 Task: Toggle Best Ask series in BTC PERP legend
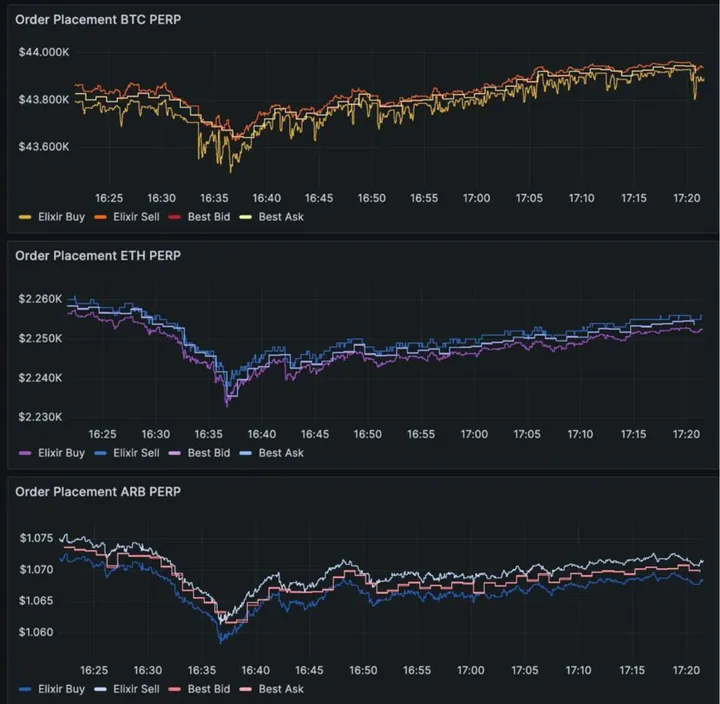click(x=281, y=217)
